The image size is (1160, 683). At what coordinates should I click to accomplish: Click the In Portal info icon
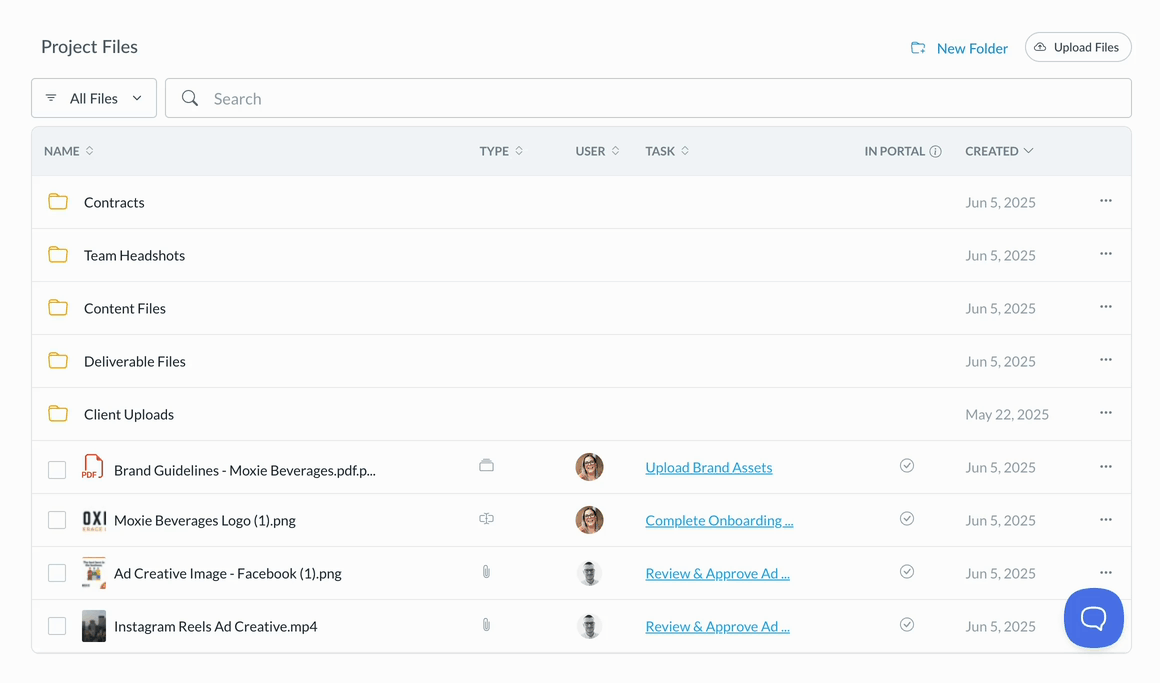935,152
